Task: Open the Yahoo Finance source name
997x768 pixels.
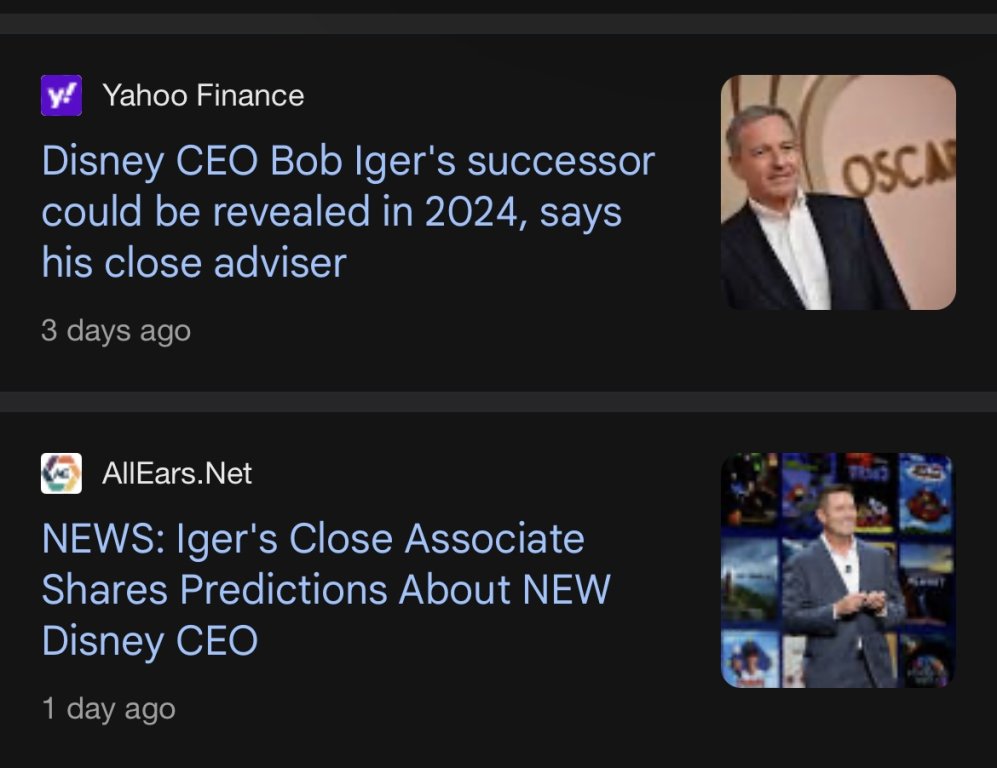Action: pos(203,96)
